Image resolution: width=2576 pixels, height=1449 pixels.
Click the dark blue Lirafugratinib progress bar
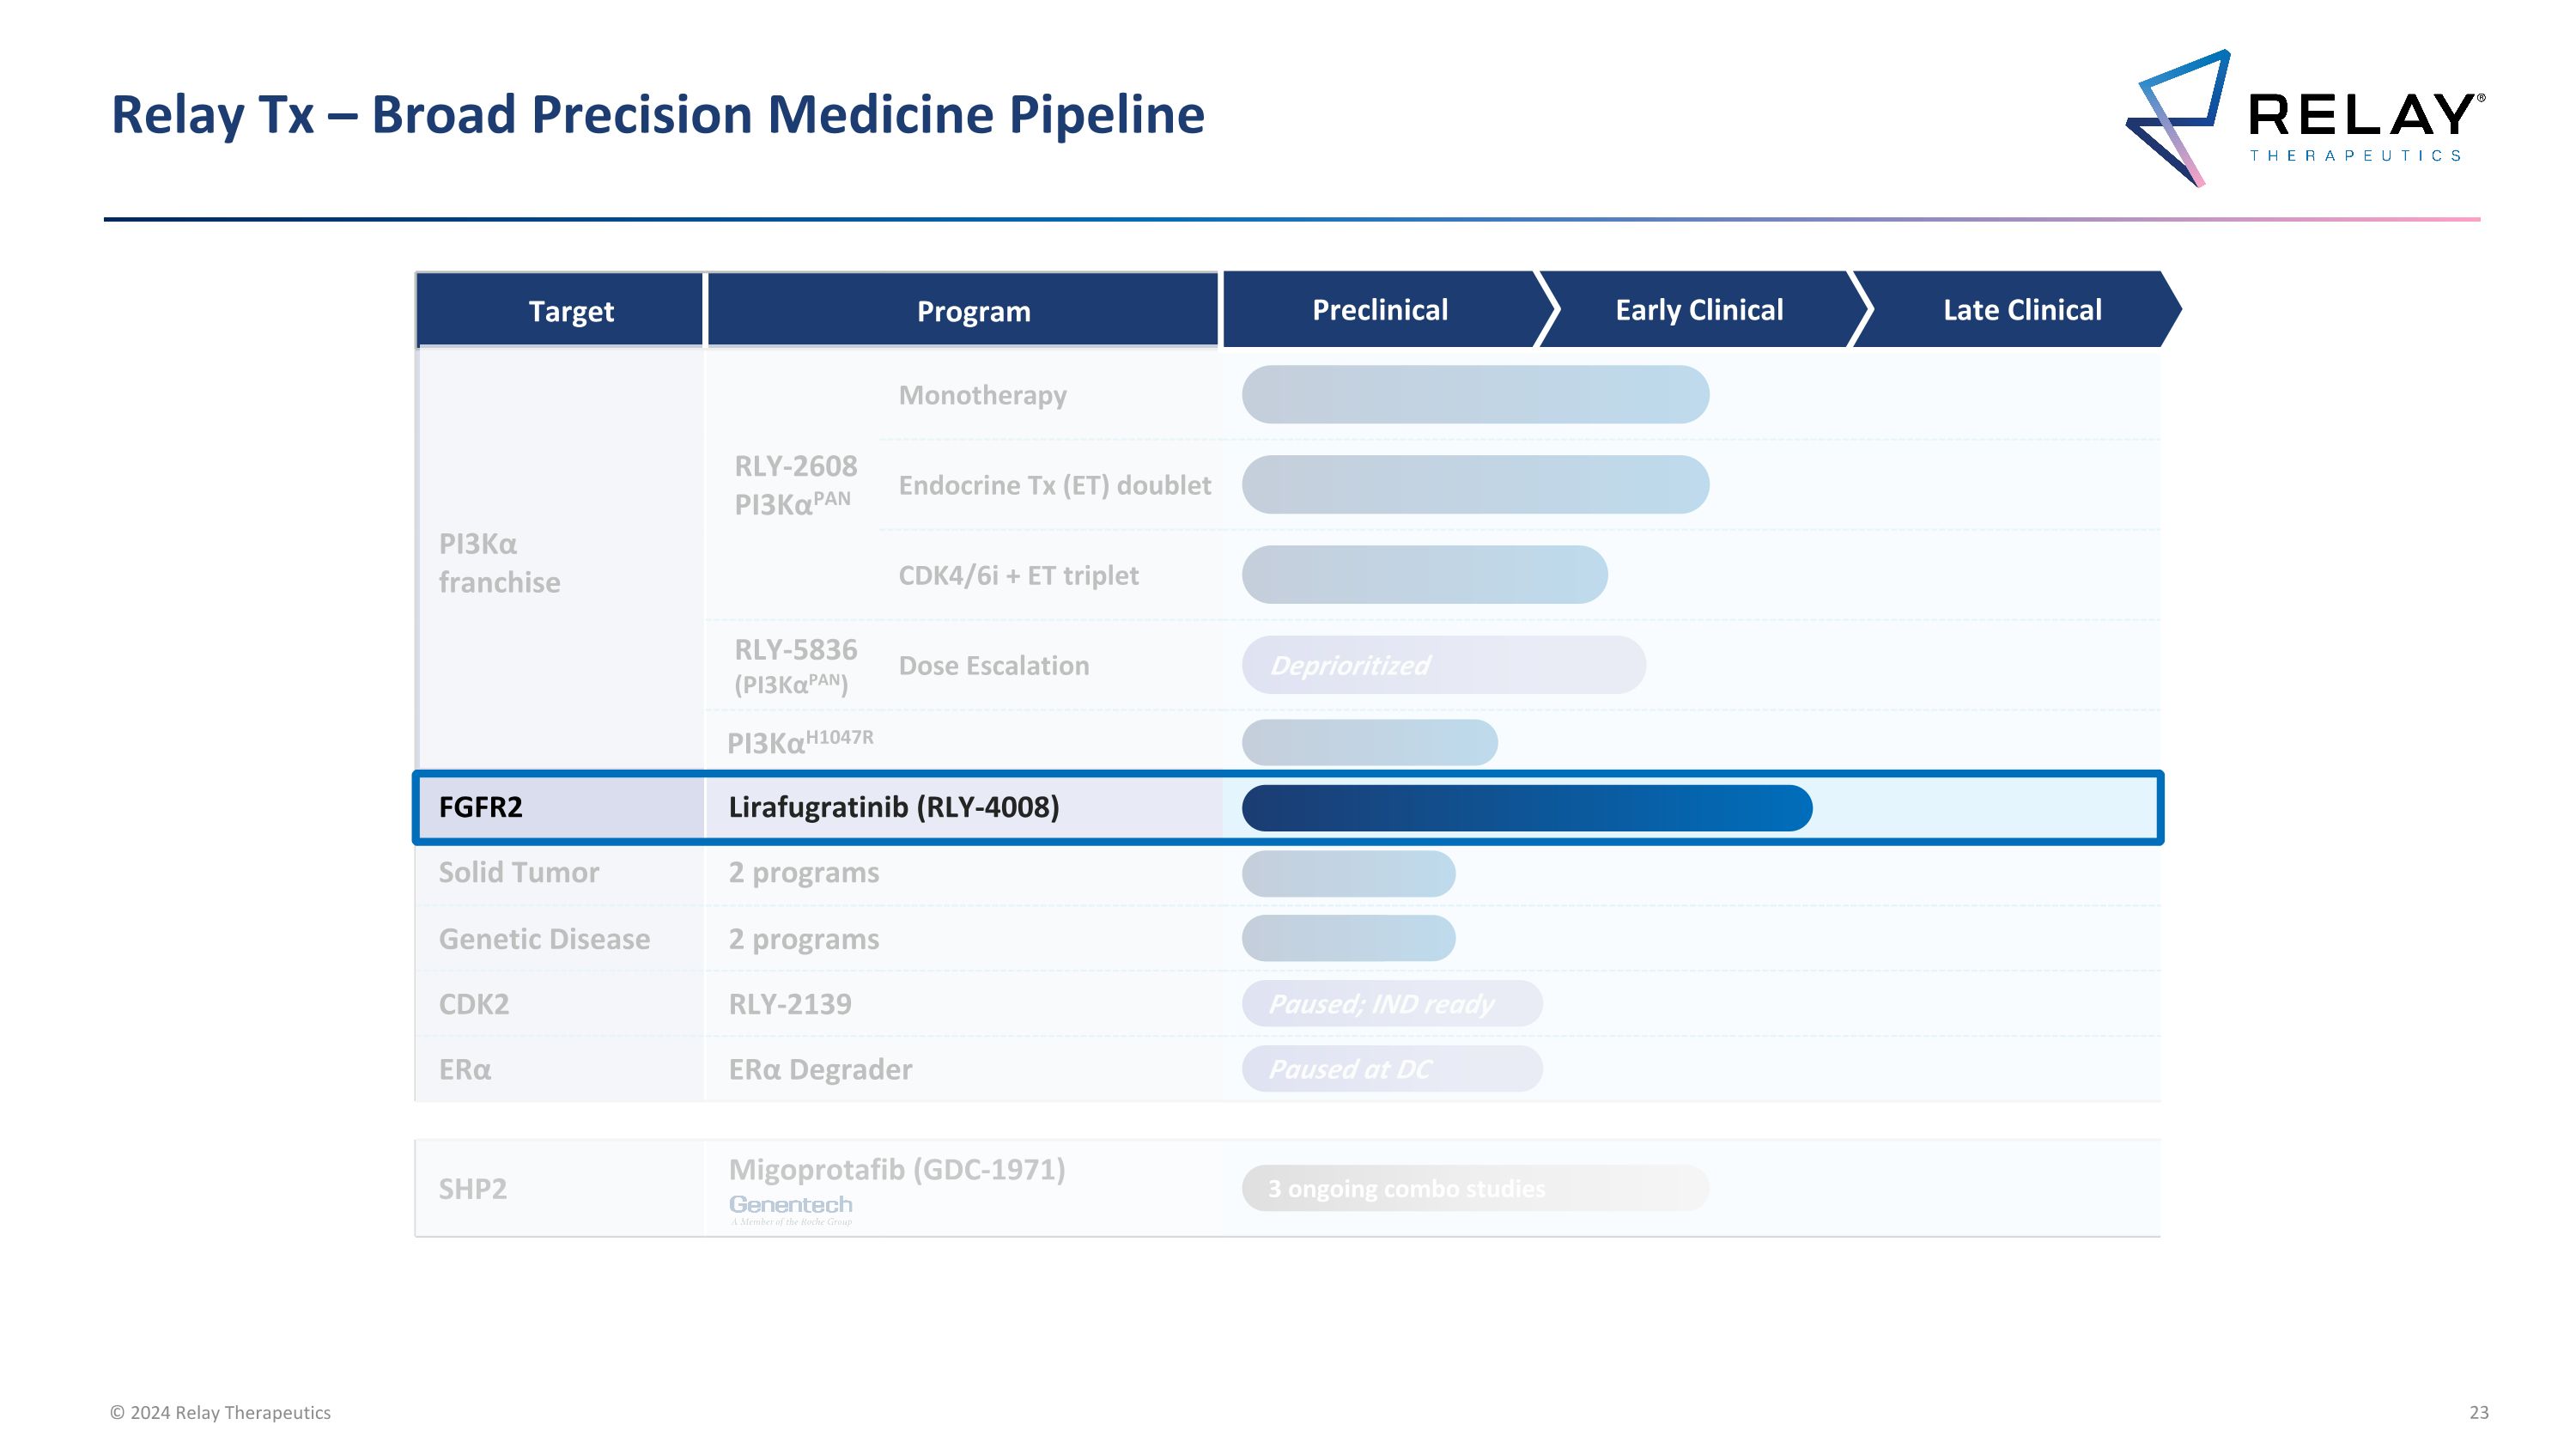point(1526,808)
